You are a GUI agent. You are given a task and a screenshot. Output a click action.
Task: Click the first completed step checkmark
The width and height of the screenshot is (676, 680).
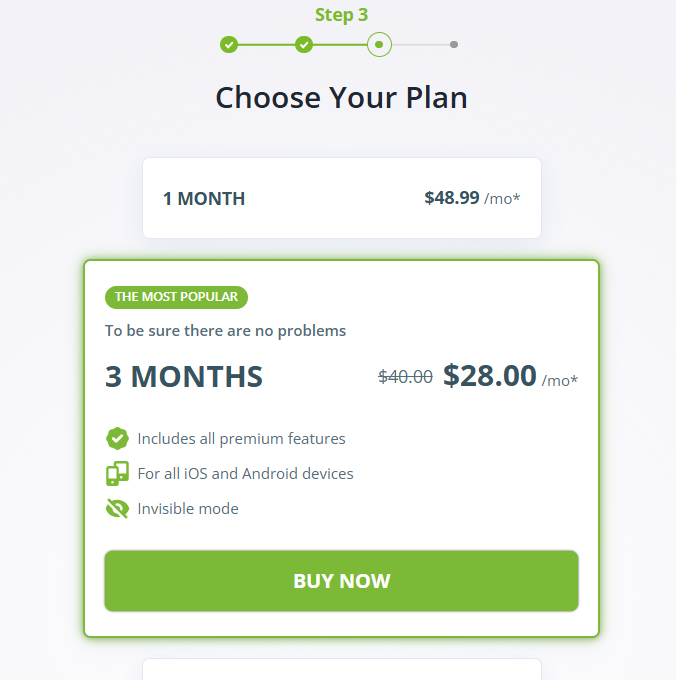[229, 45]
